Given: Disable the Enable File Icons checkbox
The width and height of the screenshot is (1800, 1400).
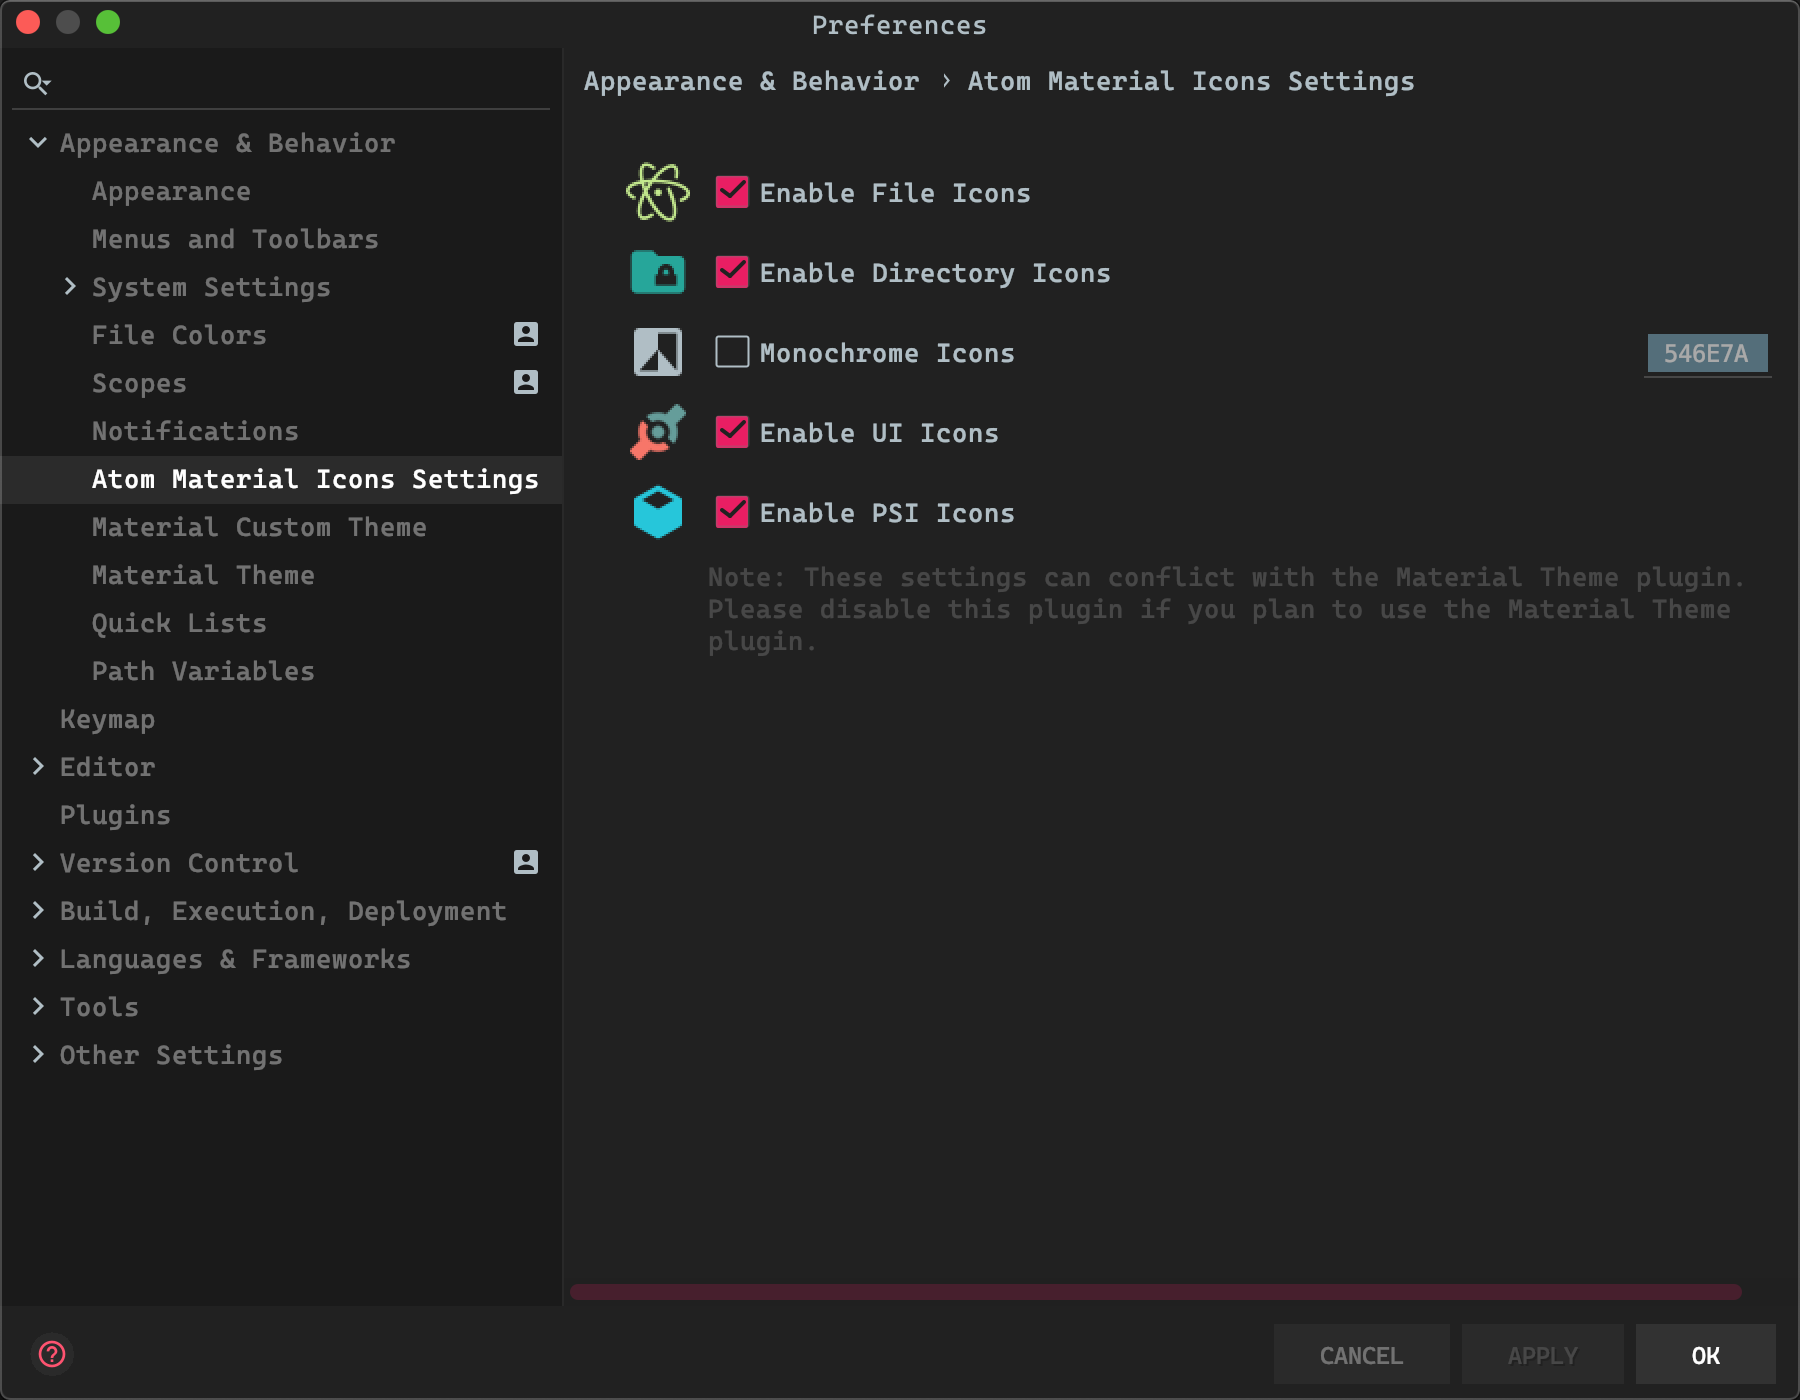Looking at the screenshot, I should tap(731, 192).
